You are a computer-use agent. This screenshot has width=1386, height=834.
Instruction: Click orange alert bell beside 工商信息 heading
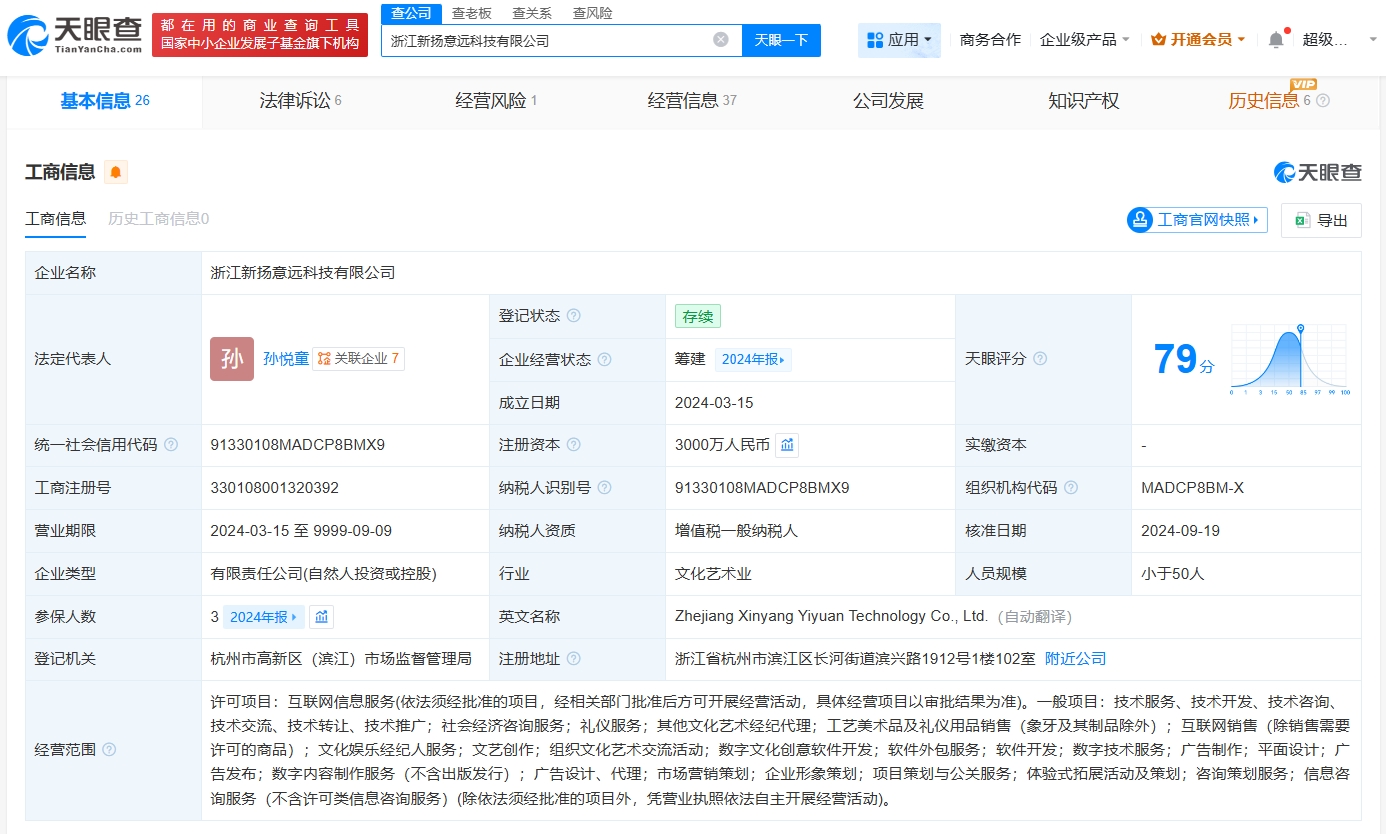click(x=116, y=172)
